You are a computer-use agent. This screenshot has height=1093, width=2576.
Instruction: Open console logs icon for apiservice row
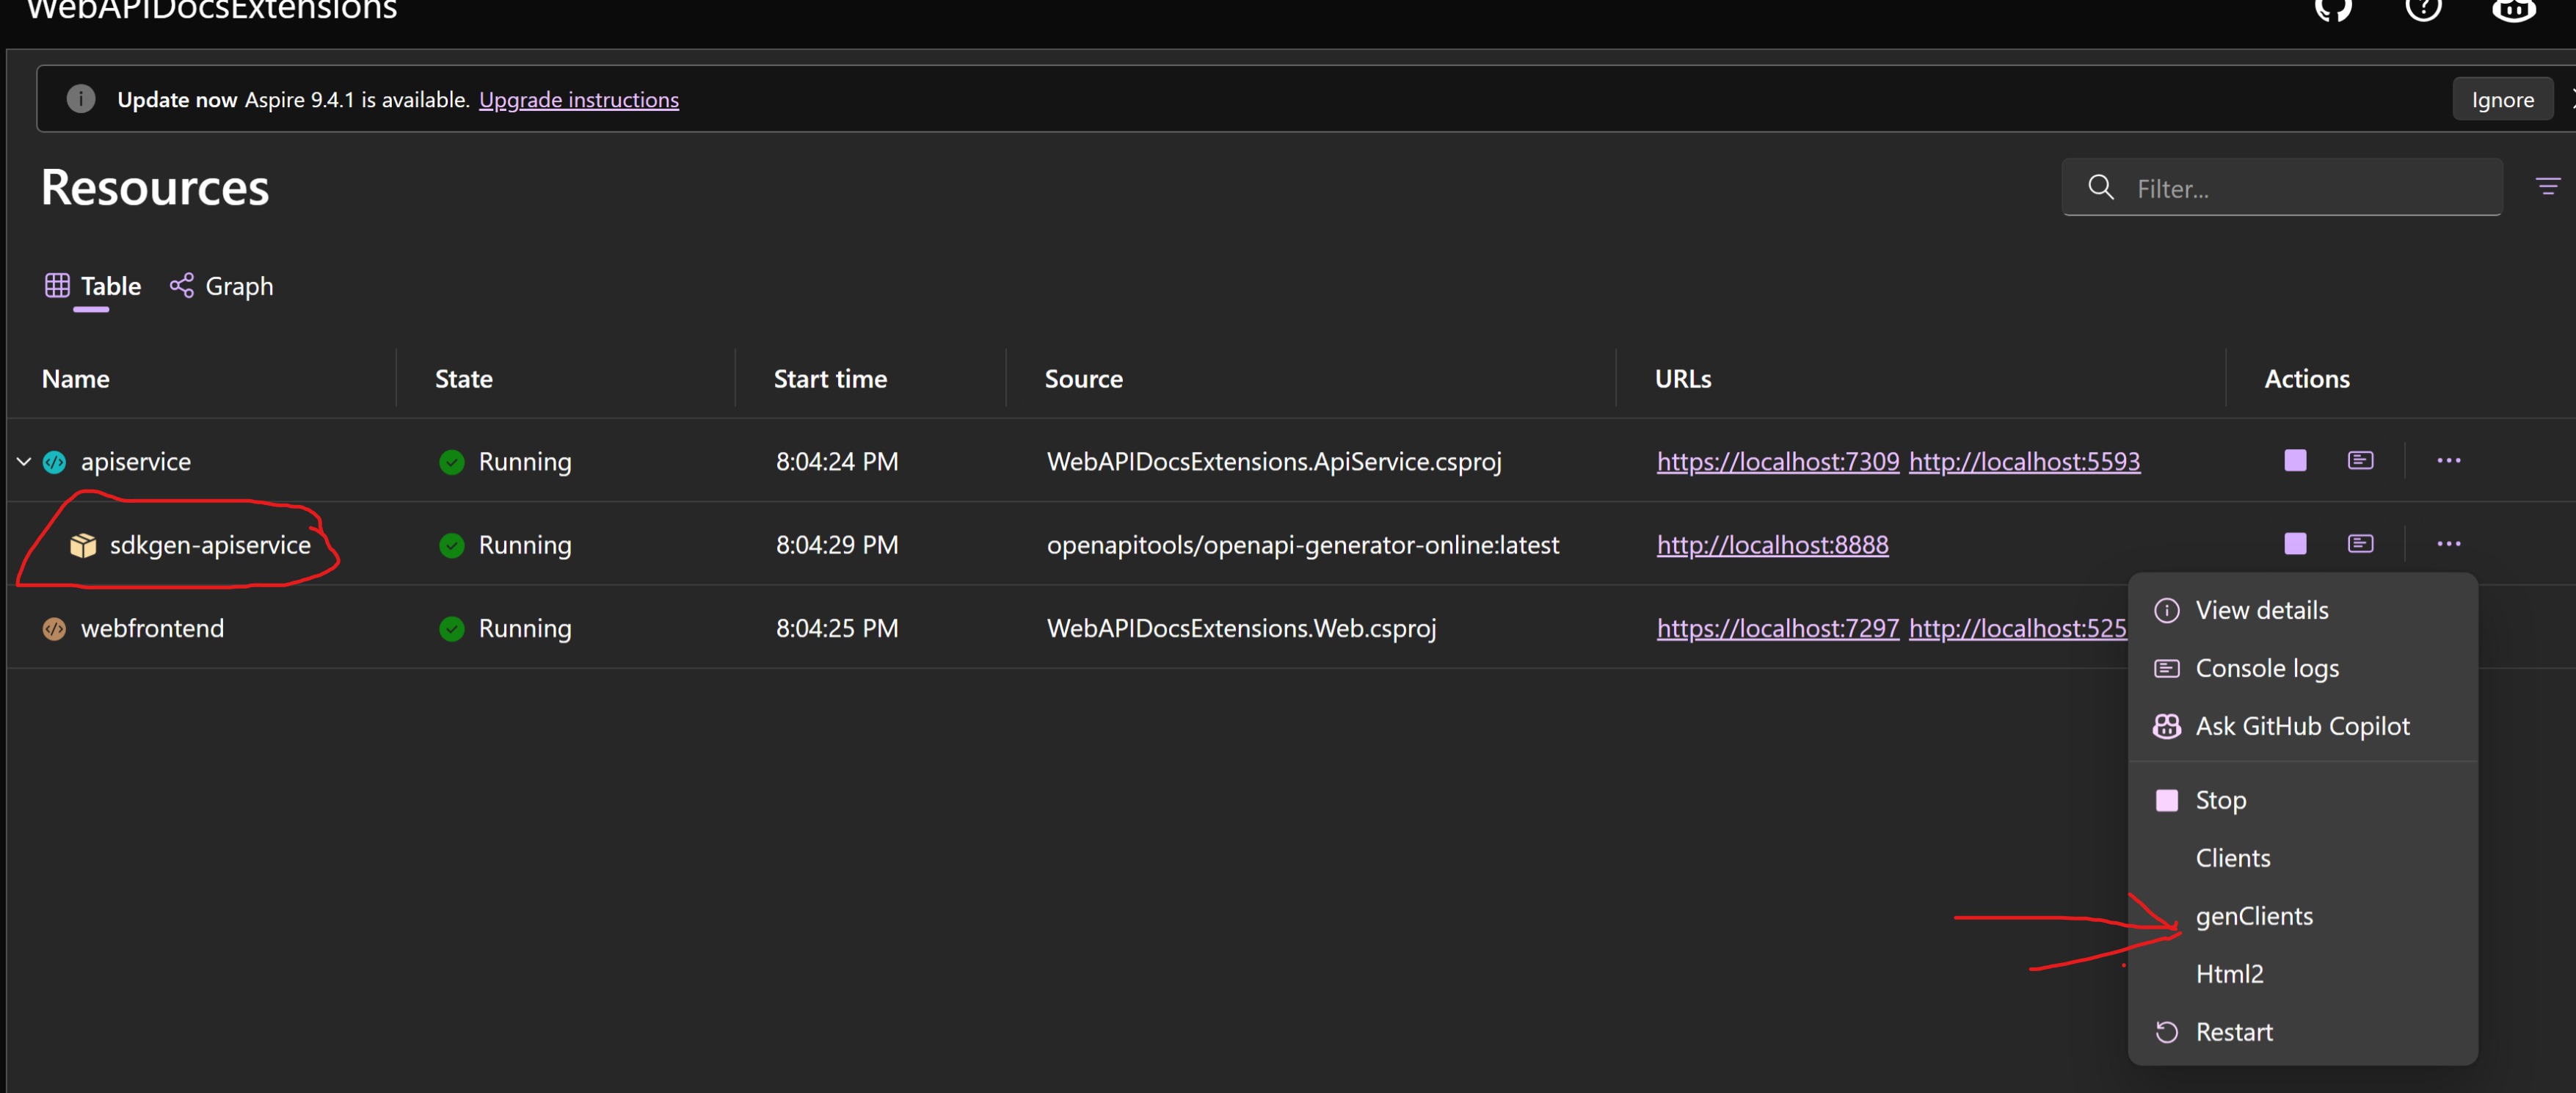pos(2360,460)
